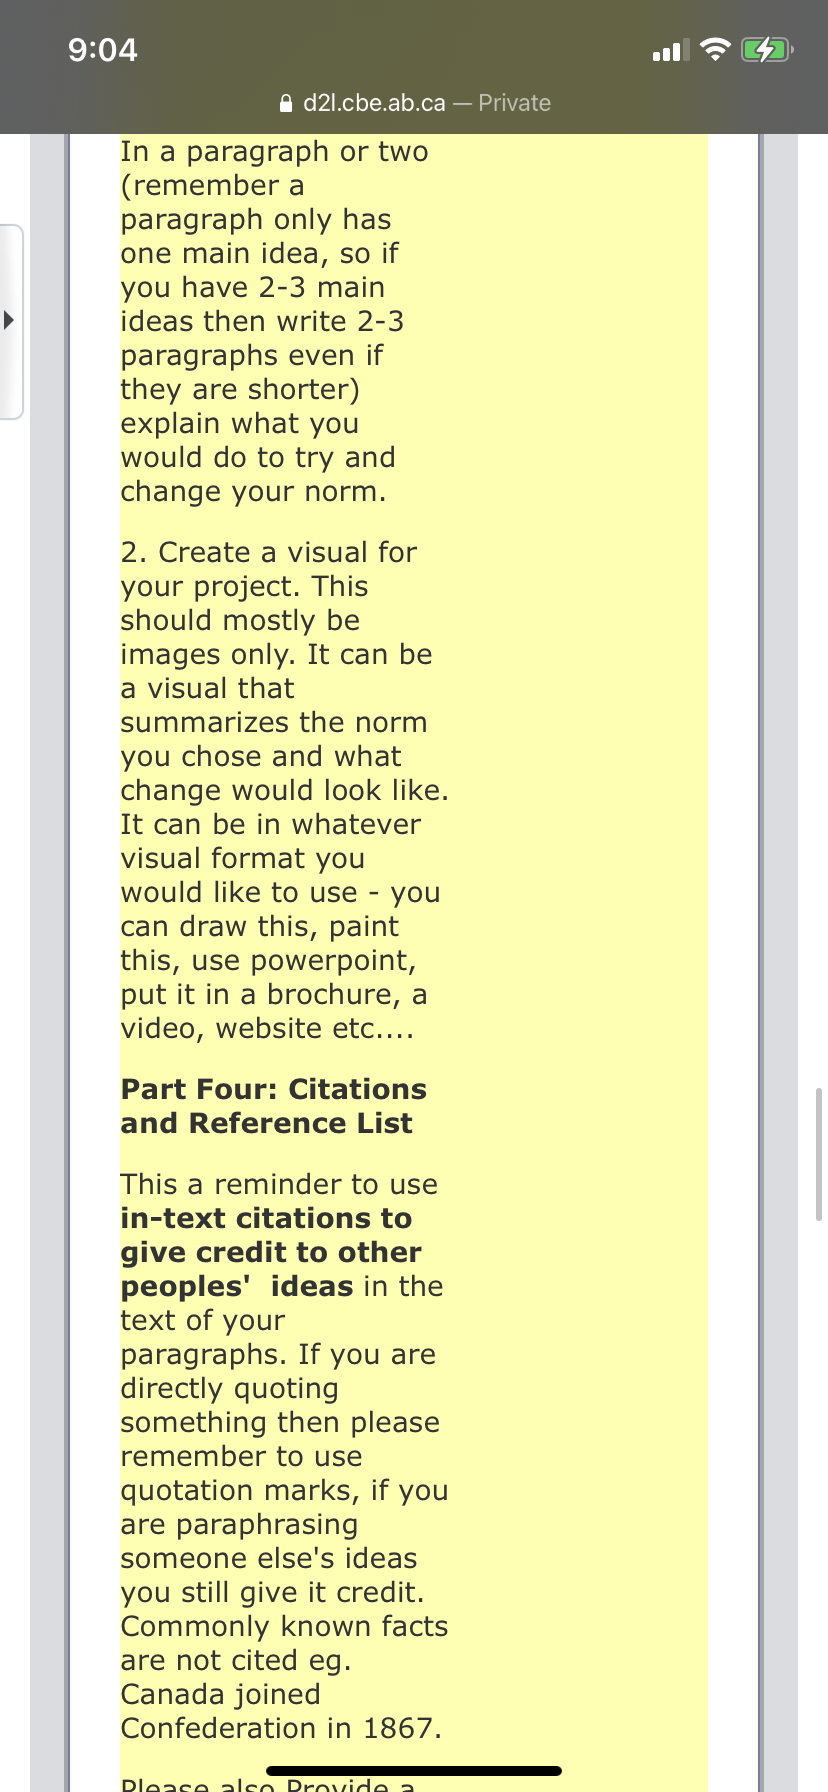This screenshot has width=828, height=1792.
Task: Tap the lock icon beside the URL
Action: pos(286,103)
